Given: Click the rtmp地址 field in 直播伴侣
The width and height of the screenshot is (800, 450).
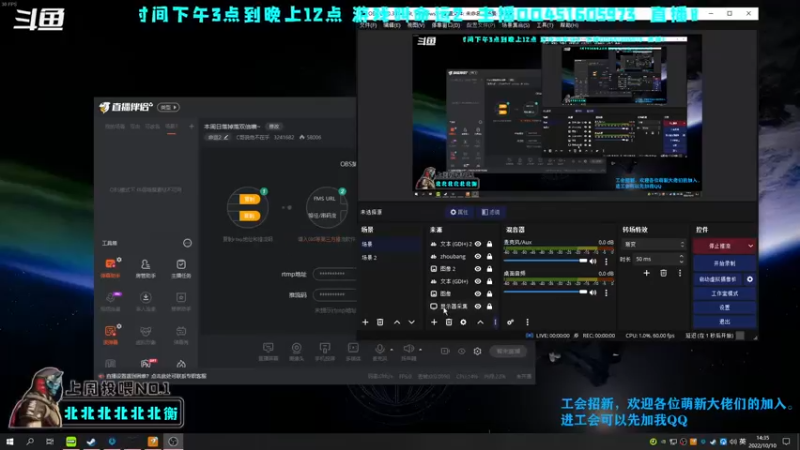Looking at the screenshot, I should [335, 274].
